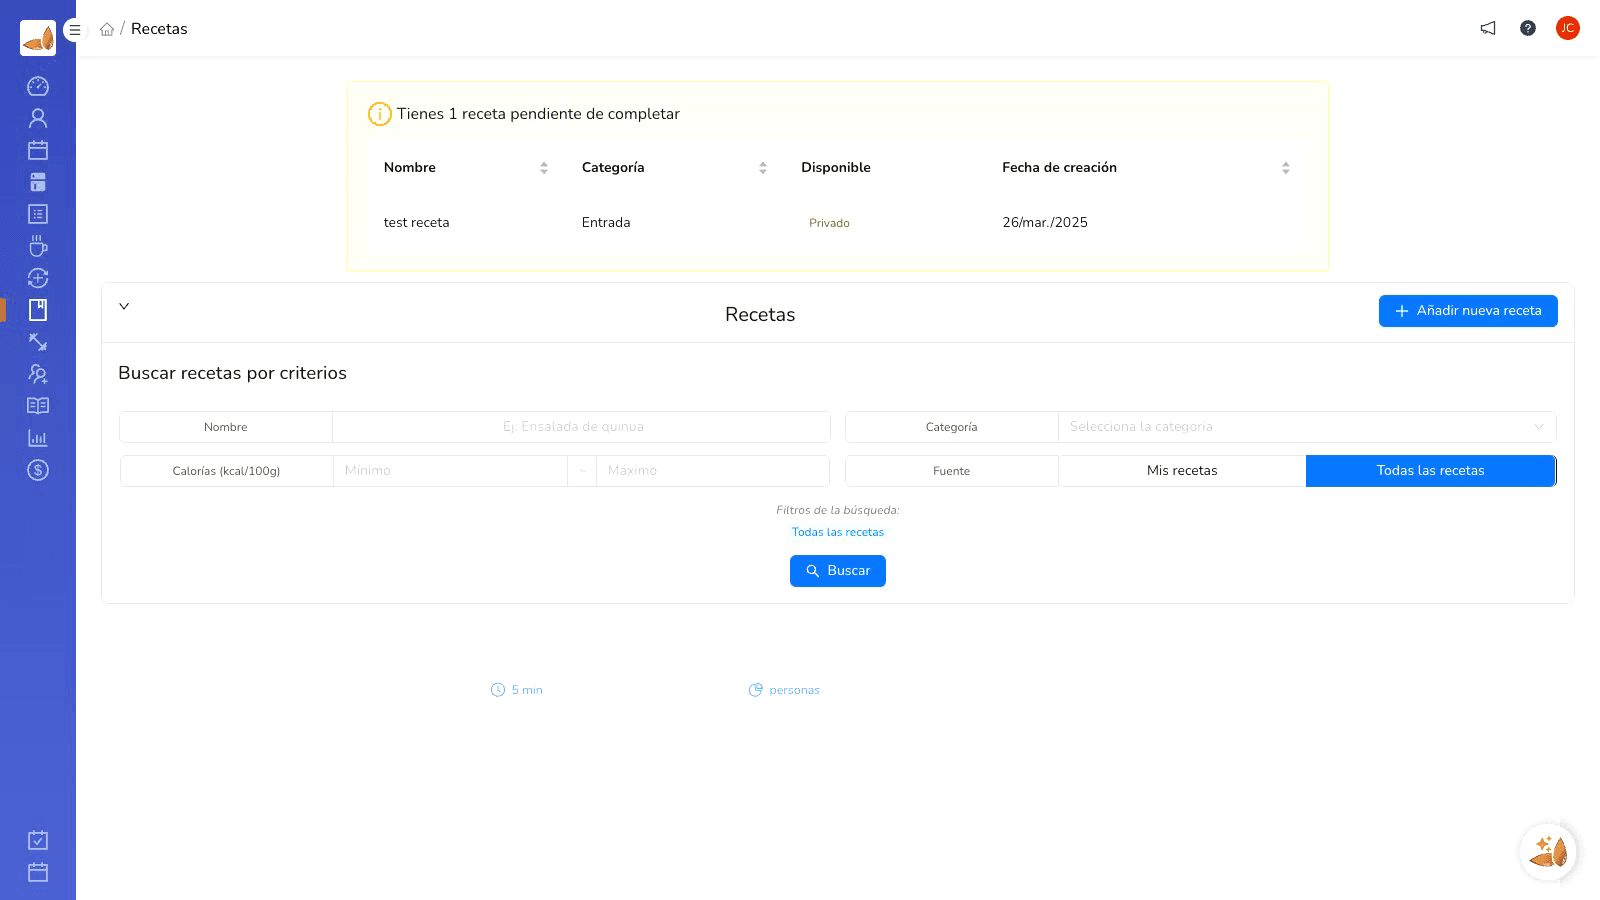Screen dimensions: 1600x900
Task: Click the fridge icon in sidebar
Action: [x=38, y=182]
